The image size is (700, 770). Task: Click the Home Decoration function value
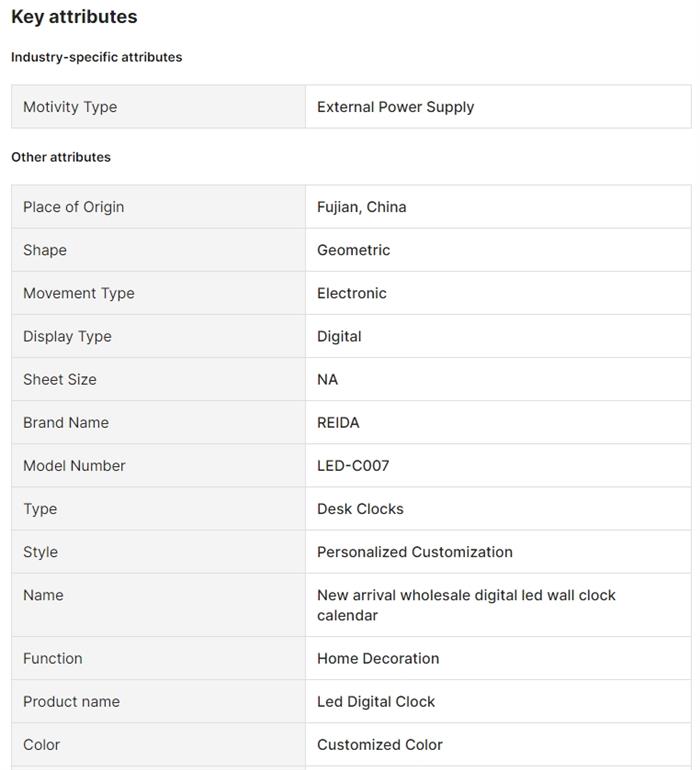pos(378,658)
